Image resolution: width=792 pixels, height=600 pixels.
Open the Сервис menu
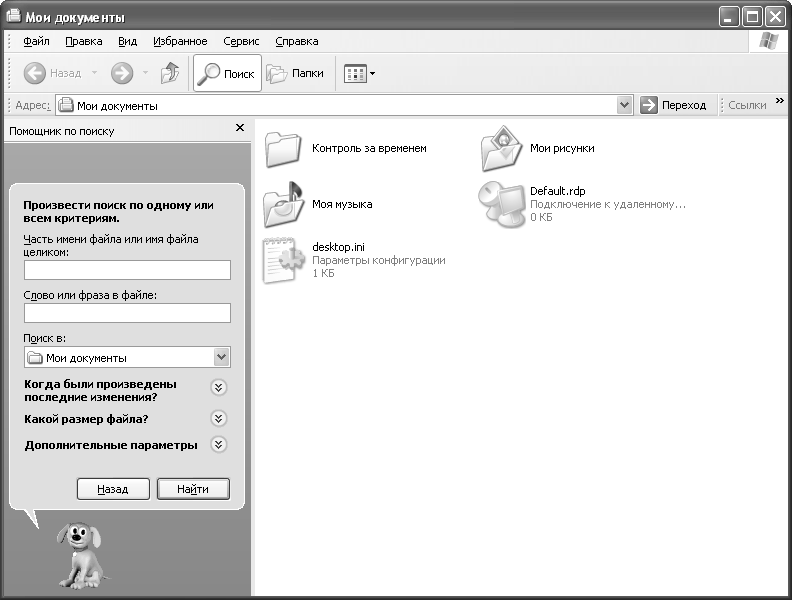(241, 41)
